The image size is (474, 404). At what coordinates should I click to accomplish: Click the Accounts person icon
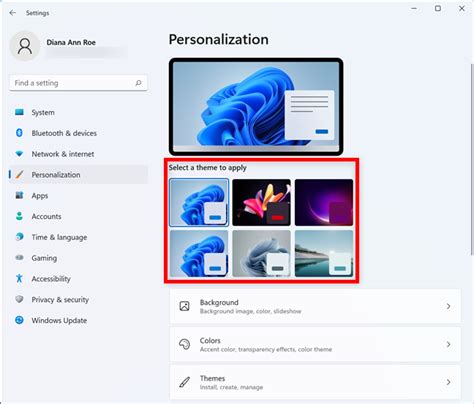(19, 216)
